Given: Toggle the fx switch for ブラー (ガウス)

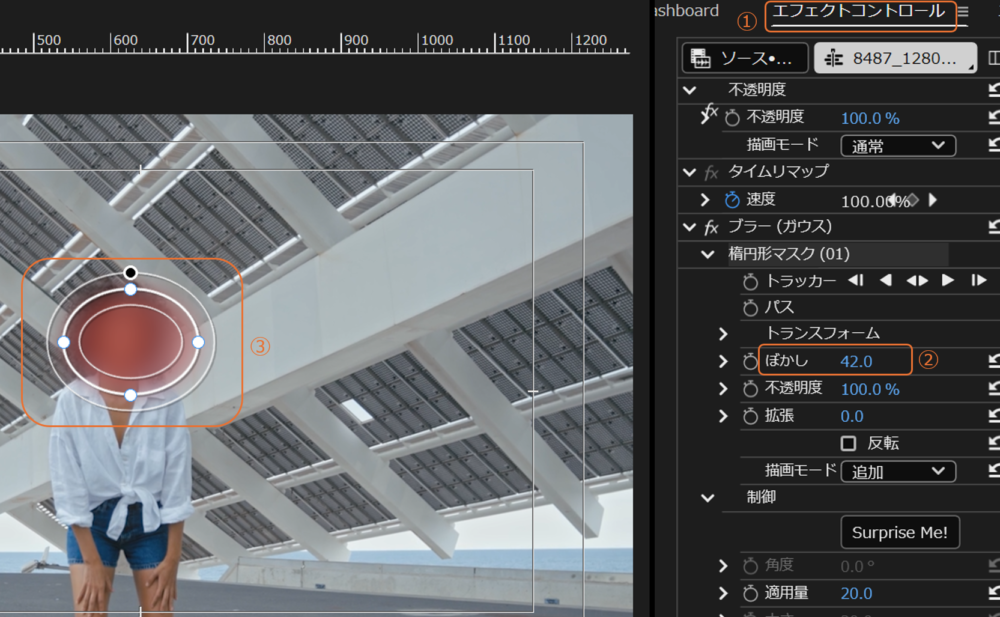Looking at the screenshot, I should 711,227.
